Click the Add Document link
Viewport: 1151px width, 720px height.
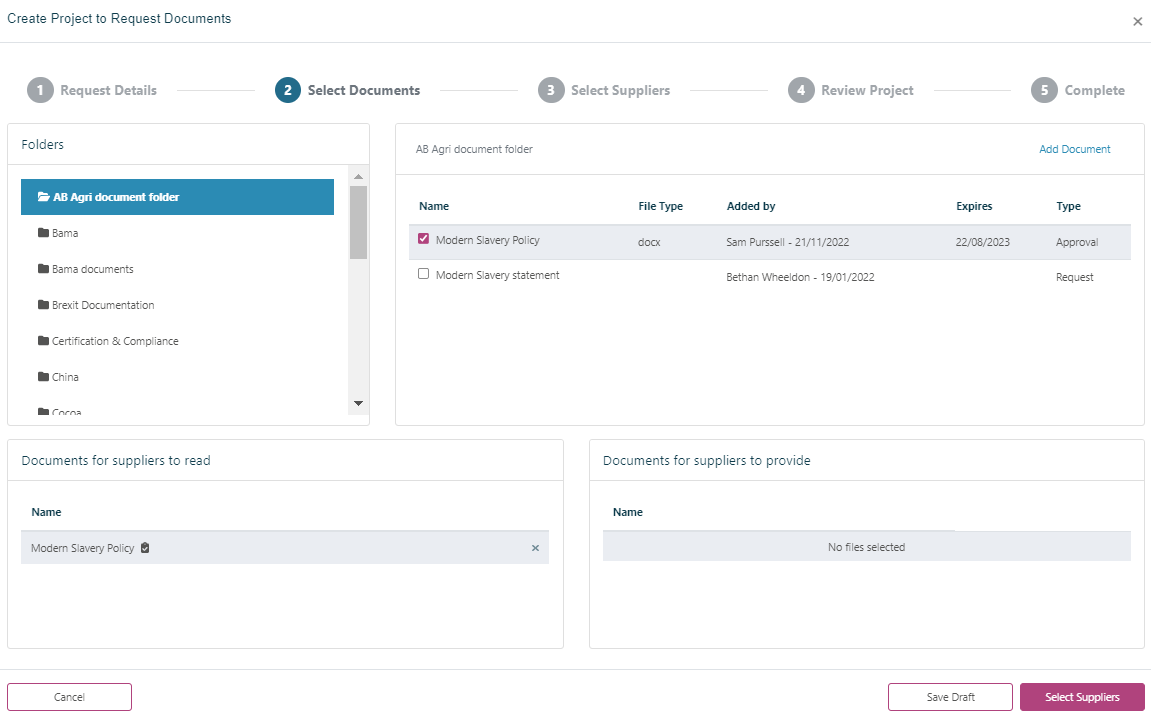click(1074, 149)
